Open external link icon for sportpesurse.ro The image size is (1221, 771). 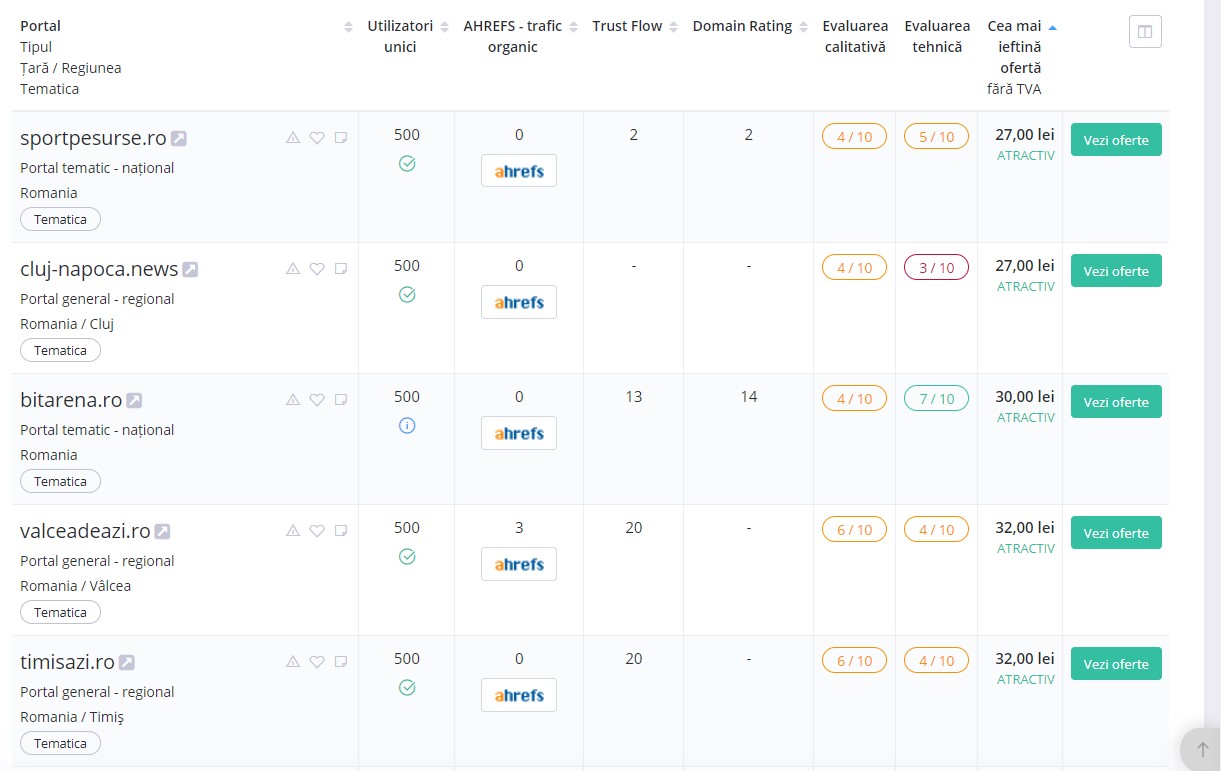pyautogui.click(x=179, y=139)
